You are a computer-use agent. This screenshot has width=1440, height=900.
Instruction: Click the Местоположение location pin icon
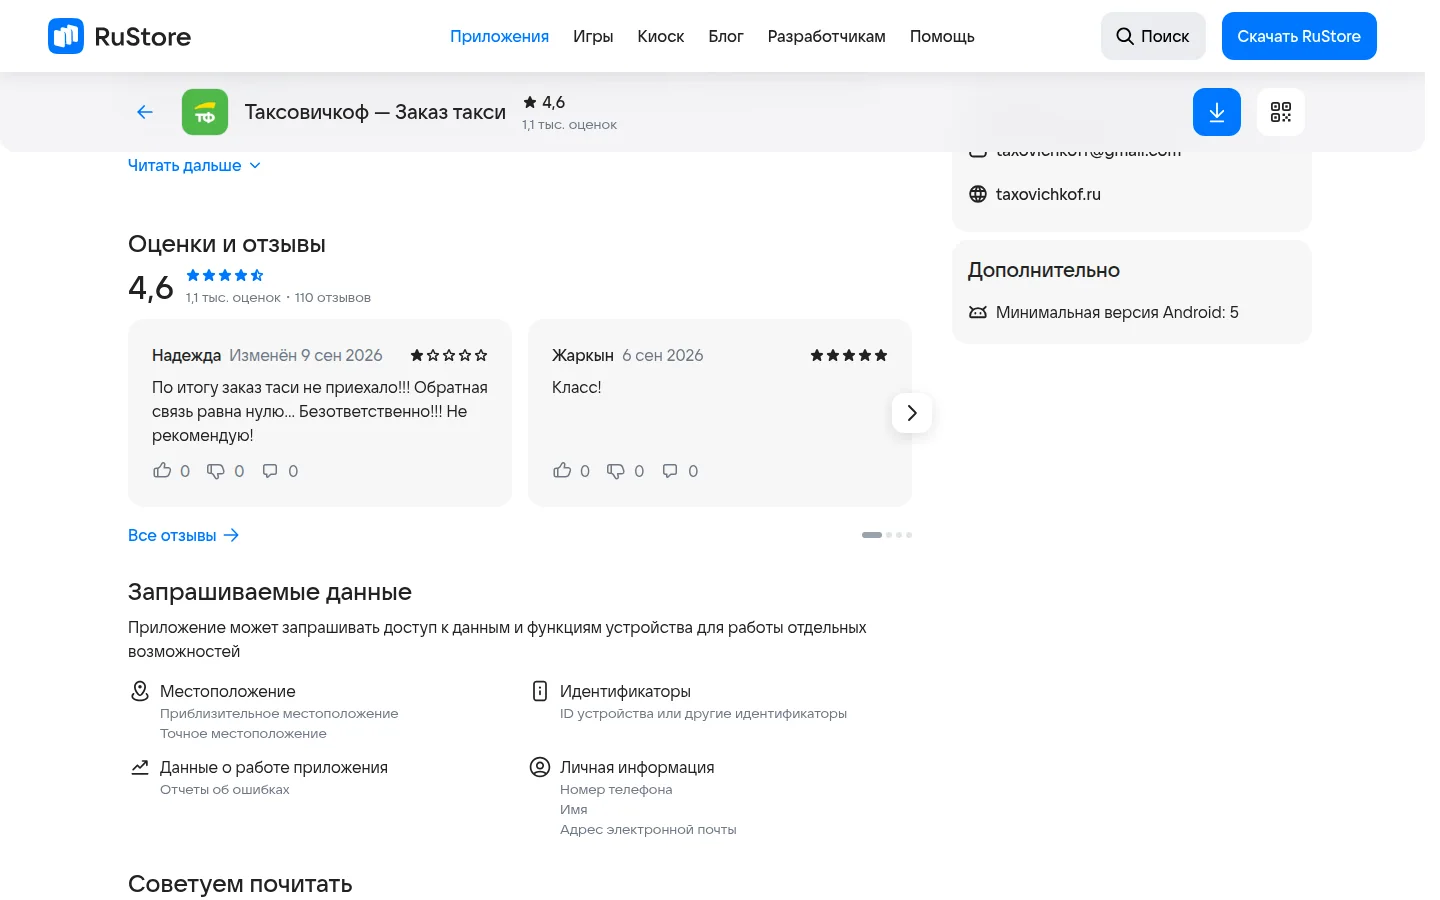(x=140, y=691)
